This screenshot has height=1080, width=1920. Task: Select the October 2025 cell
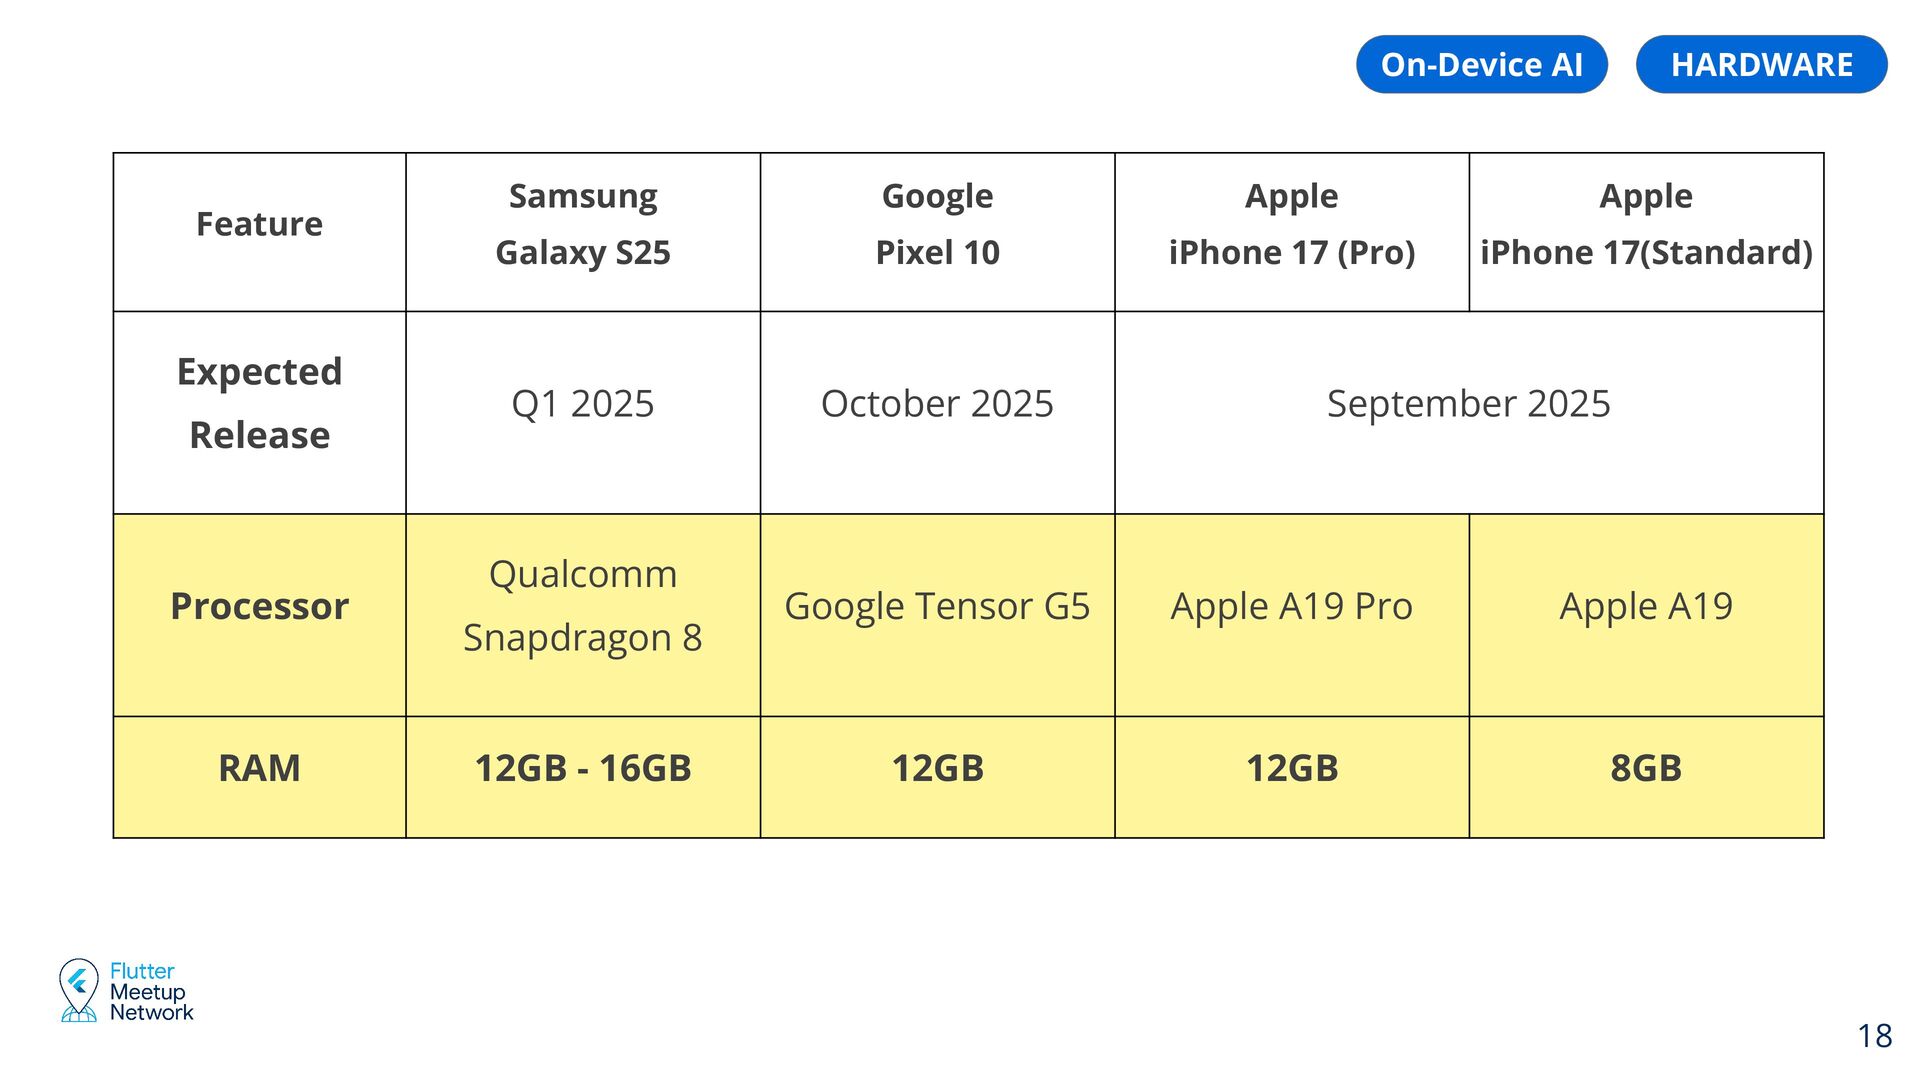pos(937,404)
